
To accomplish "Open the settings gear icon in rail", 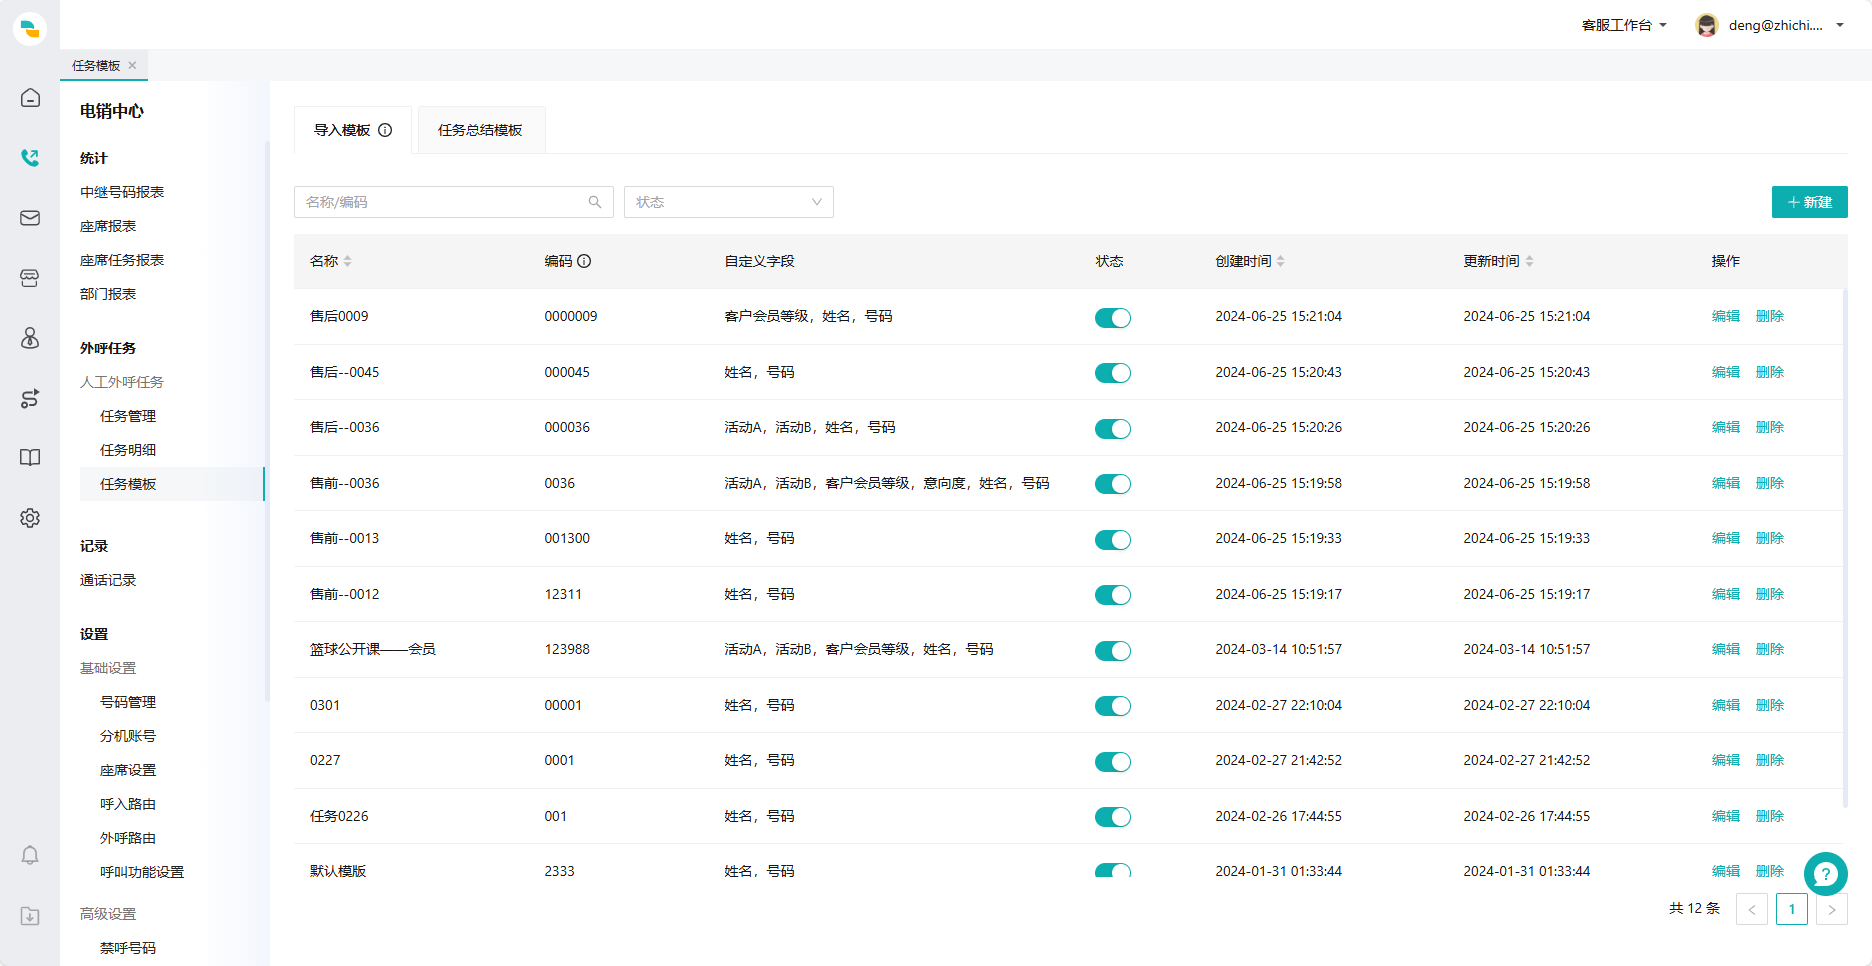I will (x=30, y=518).
